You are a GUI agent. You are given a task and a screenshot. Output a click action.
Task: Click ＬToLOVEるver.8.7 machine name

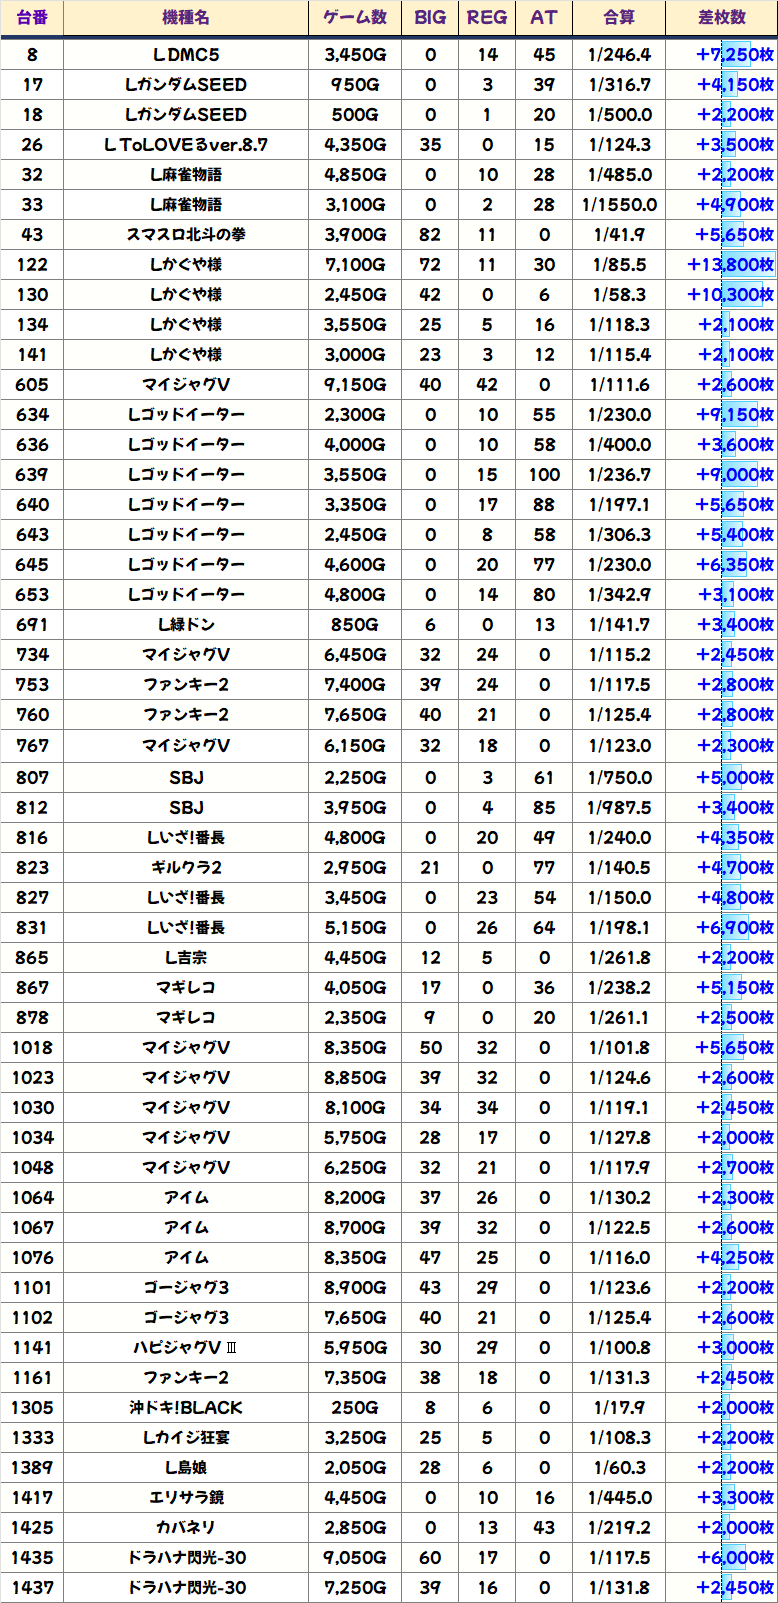click(x=186, y=145)
